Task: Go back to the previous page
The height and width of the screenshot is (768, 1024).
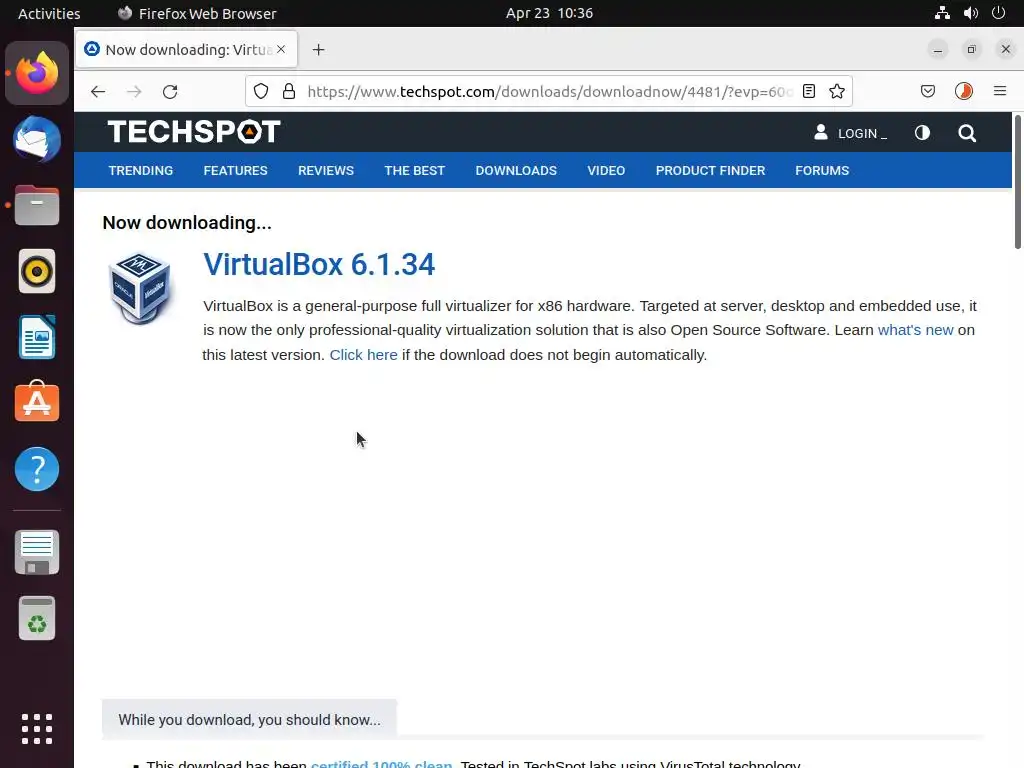Action: pos(98,91)
